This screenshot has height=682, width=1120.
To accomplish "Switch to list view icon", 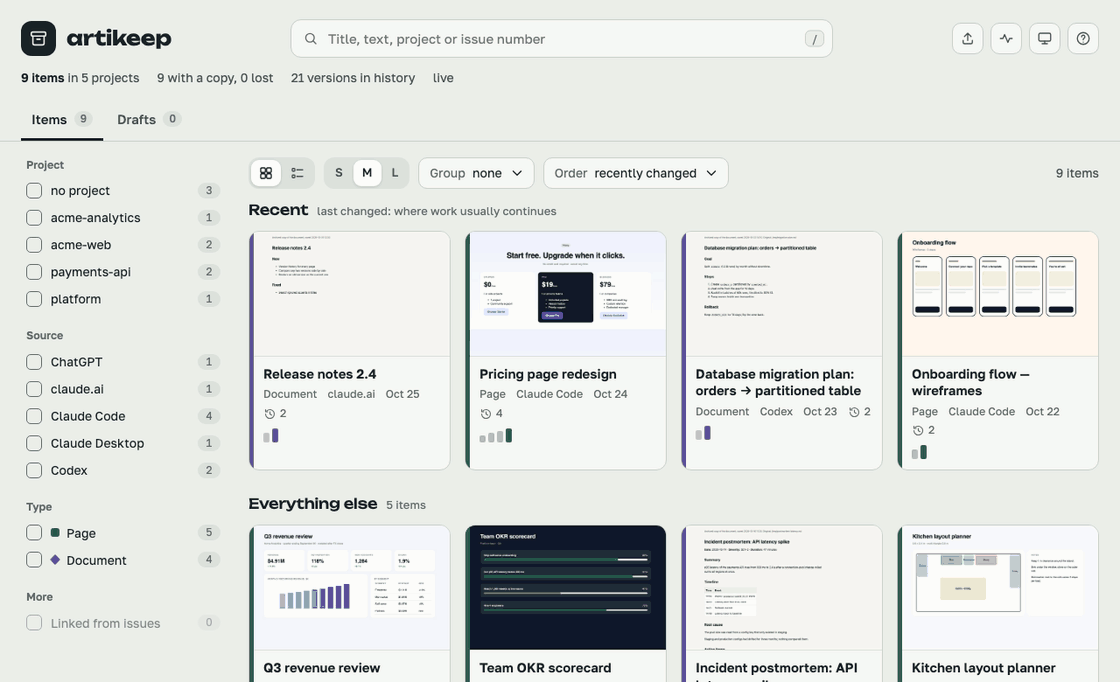I will 297,173.
